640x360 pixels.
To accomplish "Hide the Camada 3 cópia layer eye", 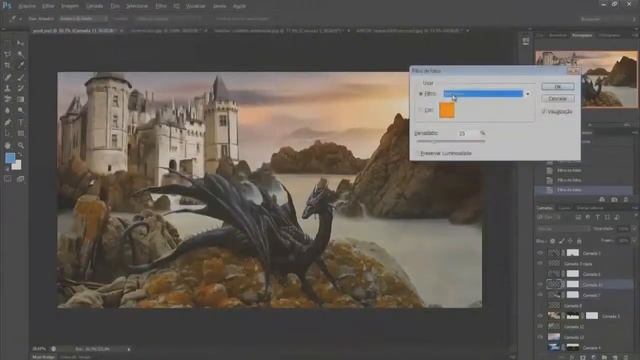I will coord(540,264).
